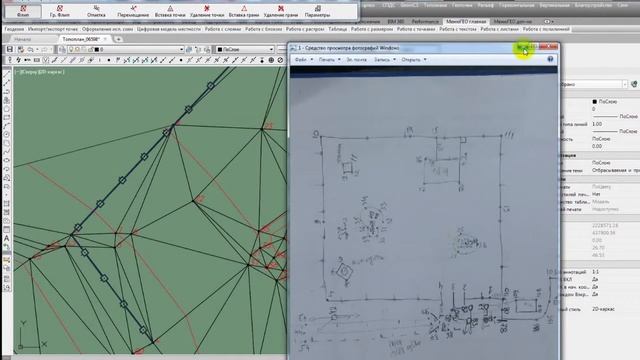The width and height of the screenshot is (640, 360).
Task: Click Эл. почта in photo viewer
Action: [x=356, y=60]
